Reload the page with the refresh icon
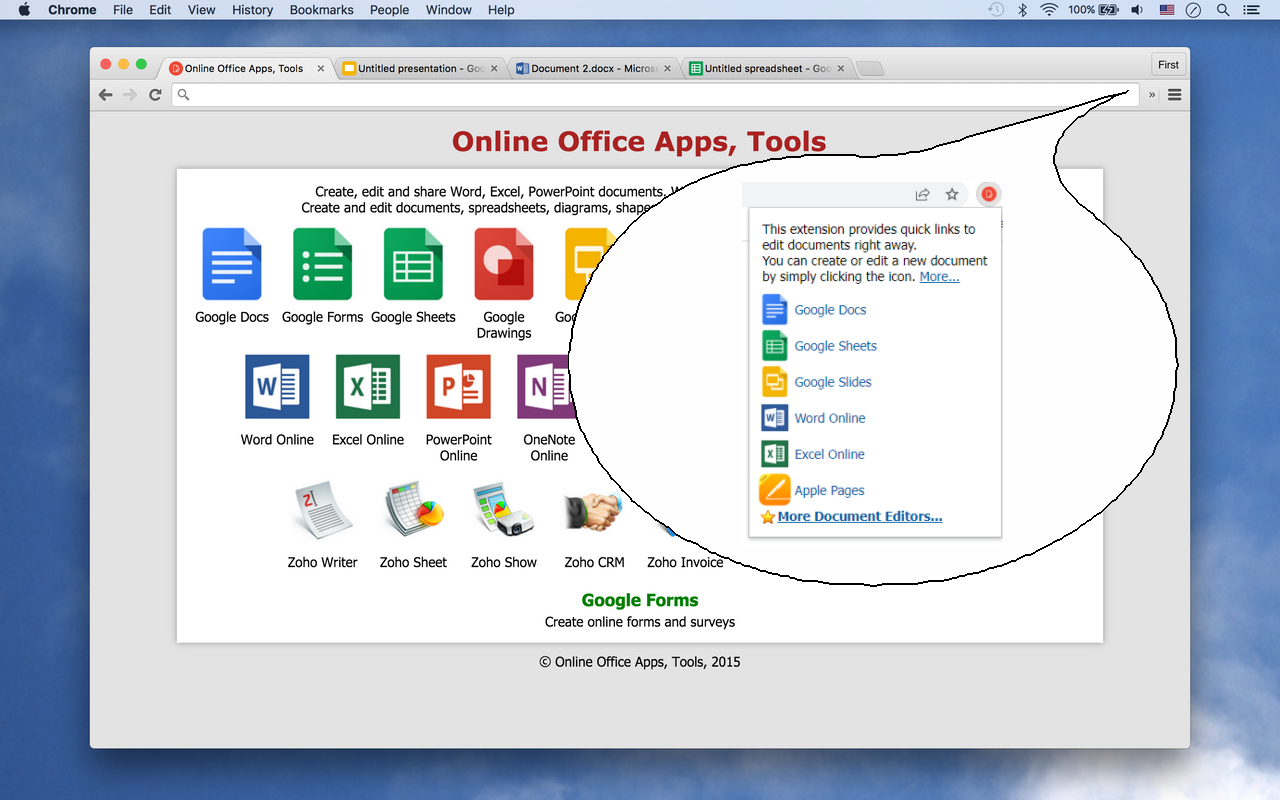The width and height of the screenshot is (1280, 800). [155, 95]
